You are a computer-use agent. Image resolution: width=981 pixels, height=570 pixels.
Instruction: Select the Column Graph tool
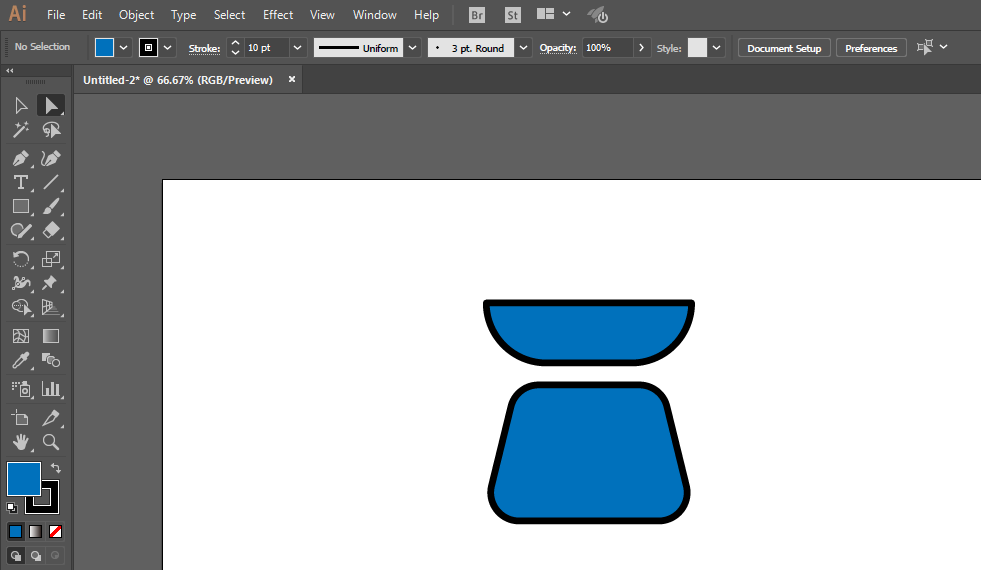[x=51, y=389]
